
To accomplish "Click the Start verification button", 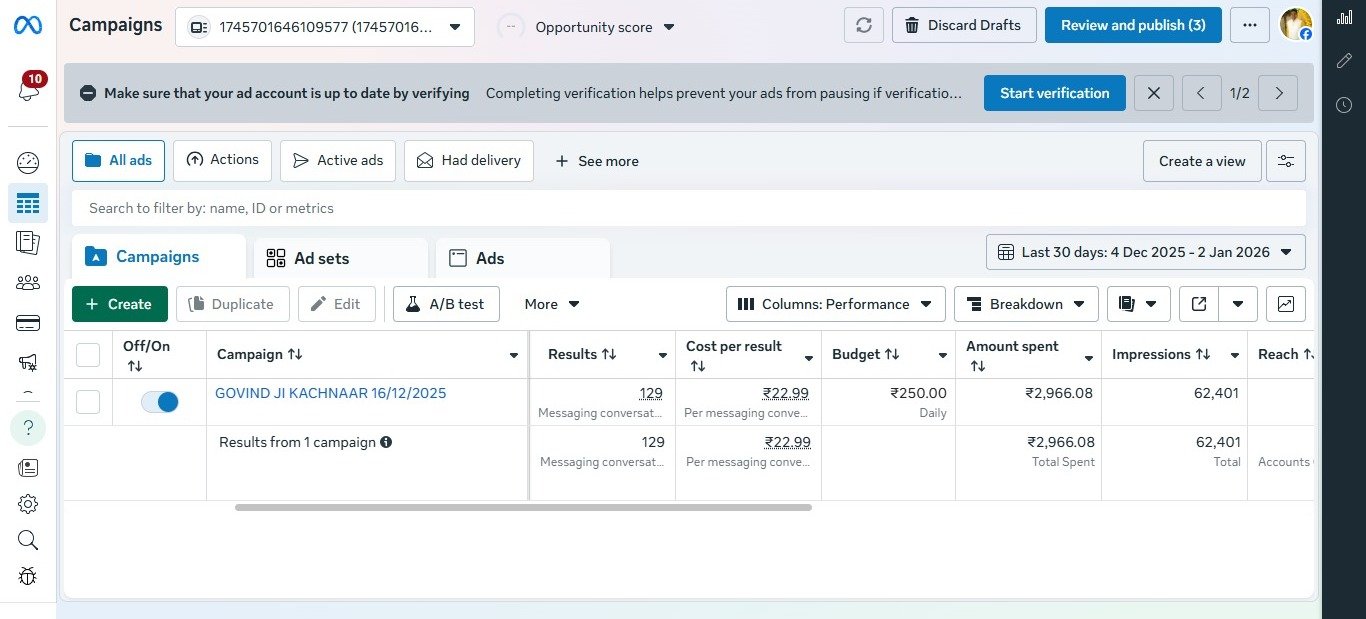I will pos(1054,93).
